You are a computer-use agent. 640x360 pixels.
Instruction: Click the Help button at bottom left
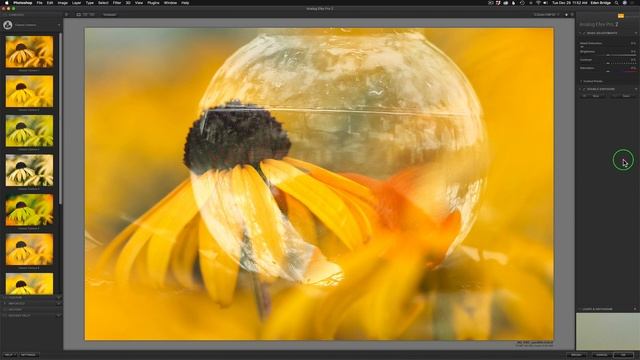[x=9, y=355]
